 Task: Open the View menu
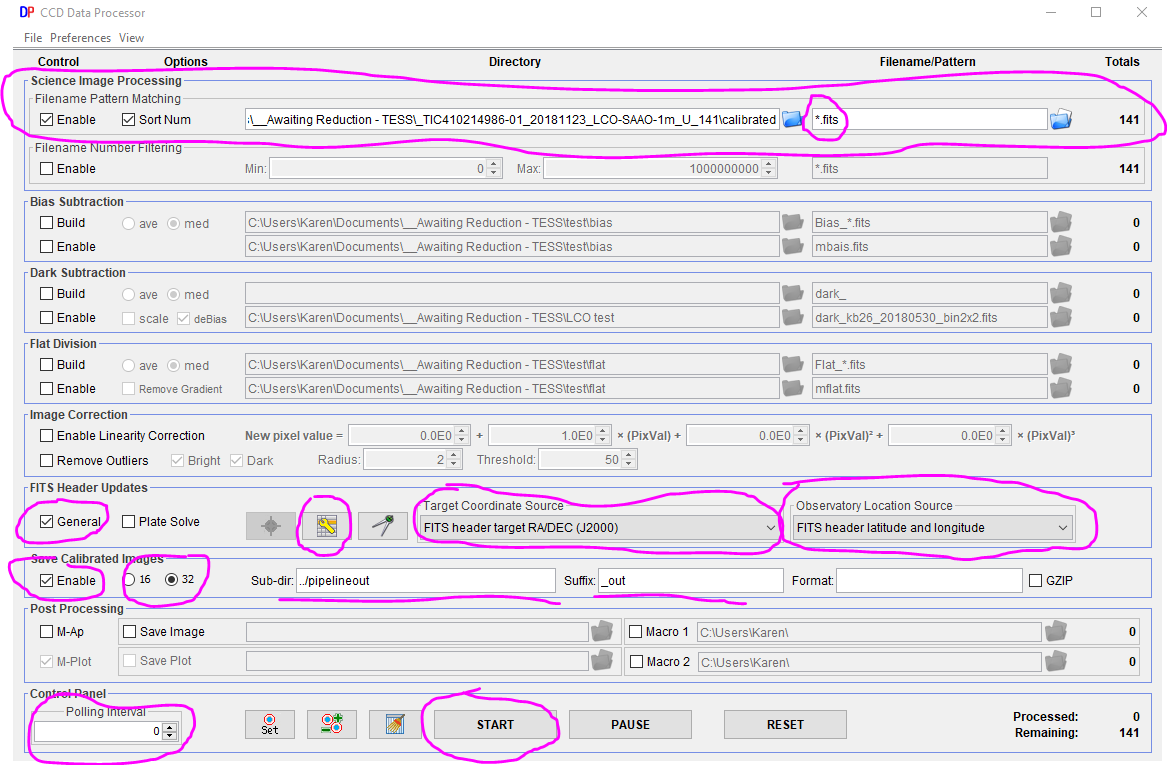coord(131,38)
